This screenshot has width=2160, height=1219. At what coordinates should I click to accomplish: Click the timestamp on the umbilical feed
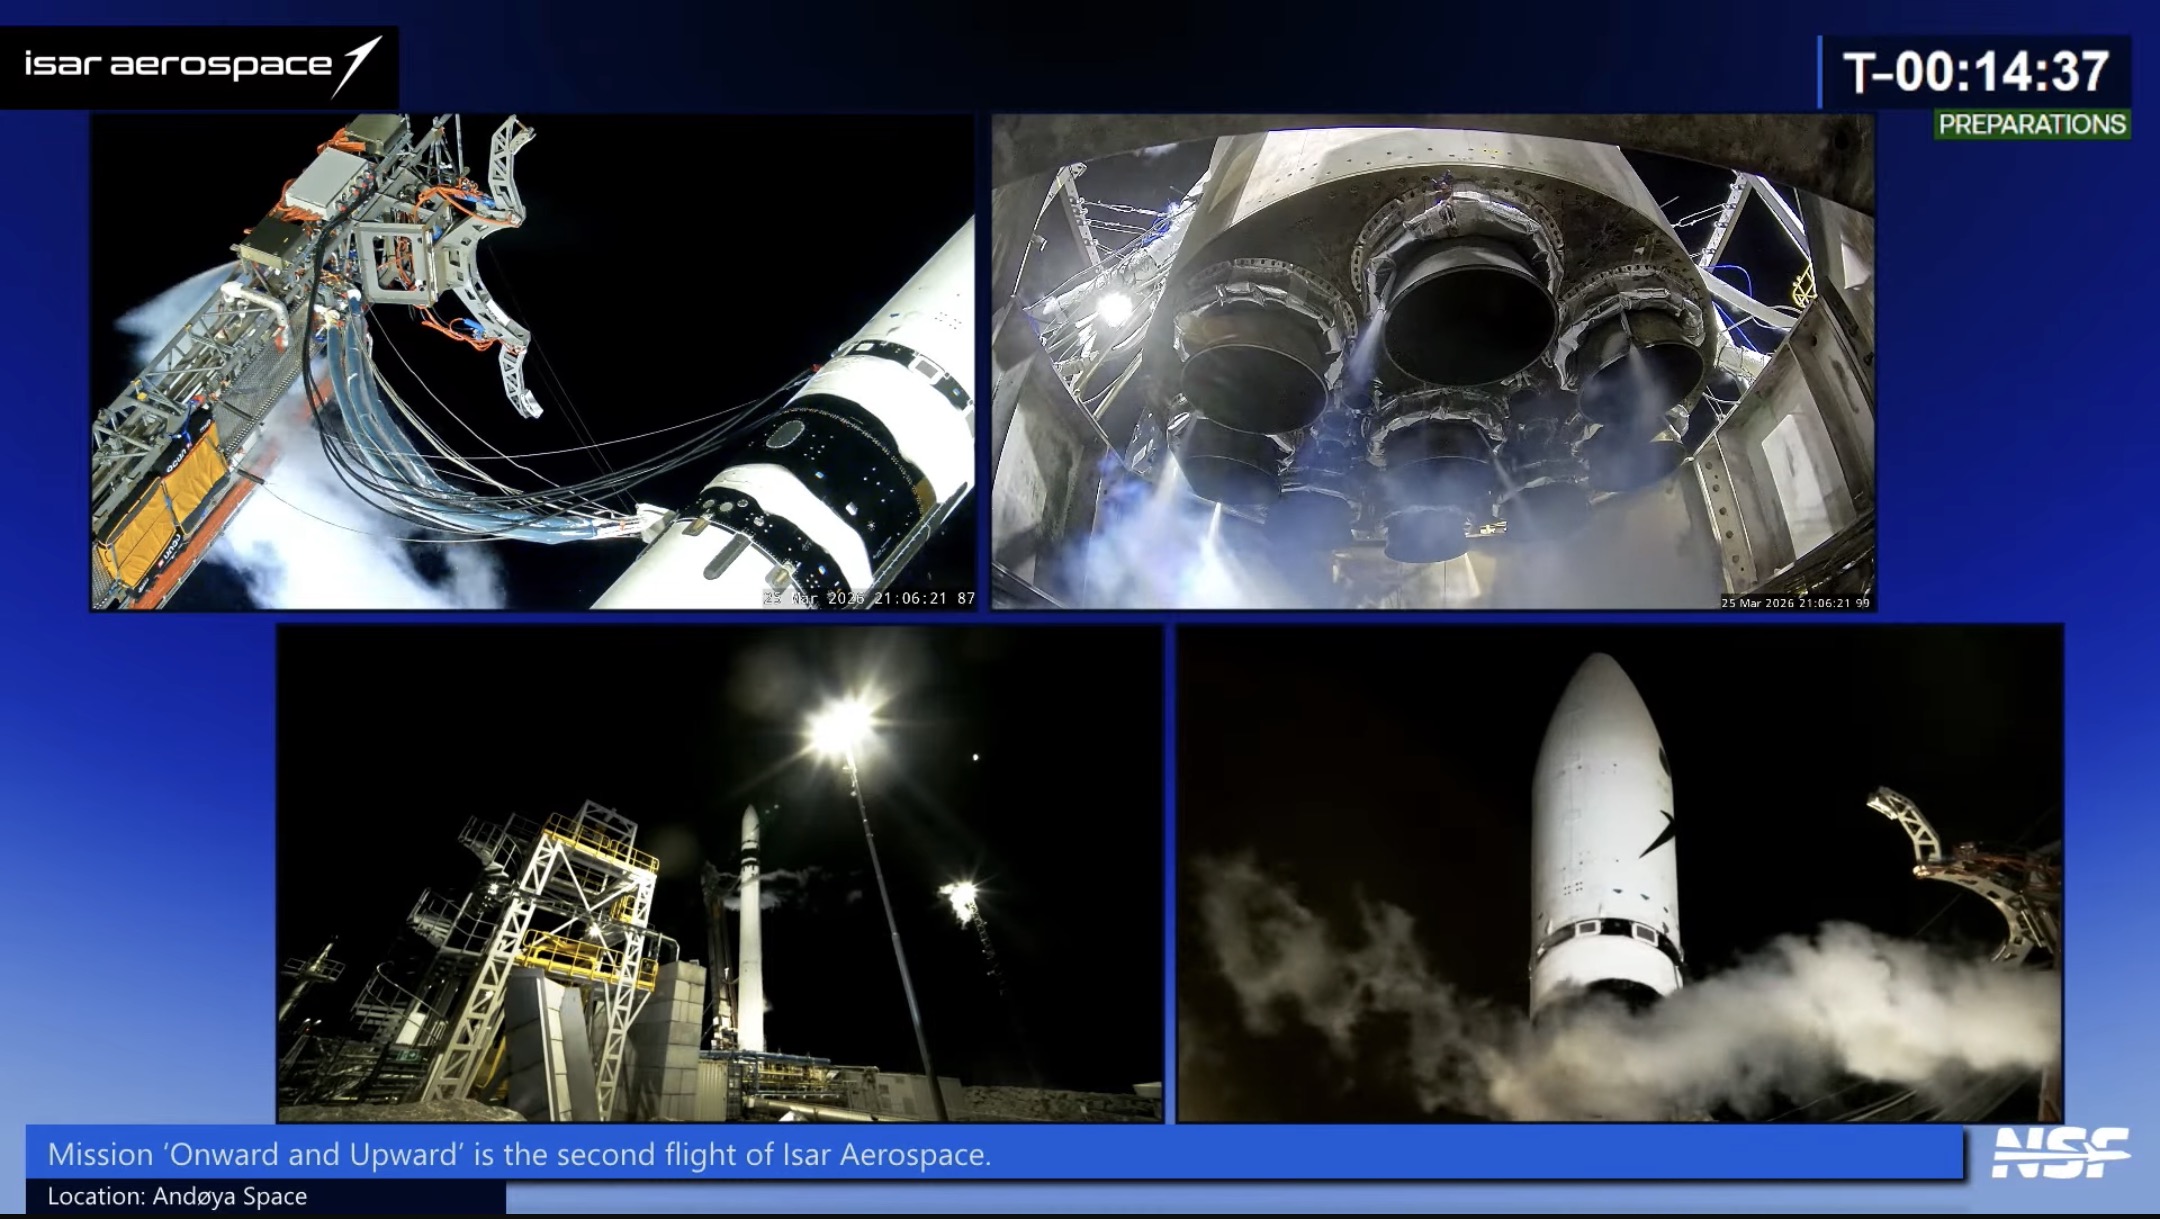click(x=868, y=598)
